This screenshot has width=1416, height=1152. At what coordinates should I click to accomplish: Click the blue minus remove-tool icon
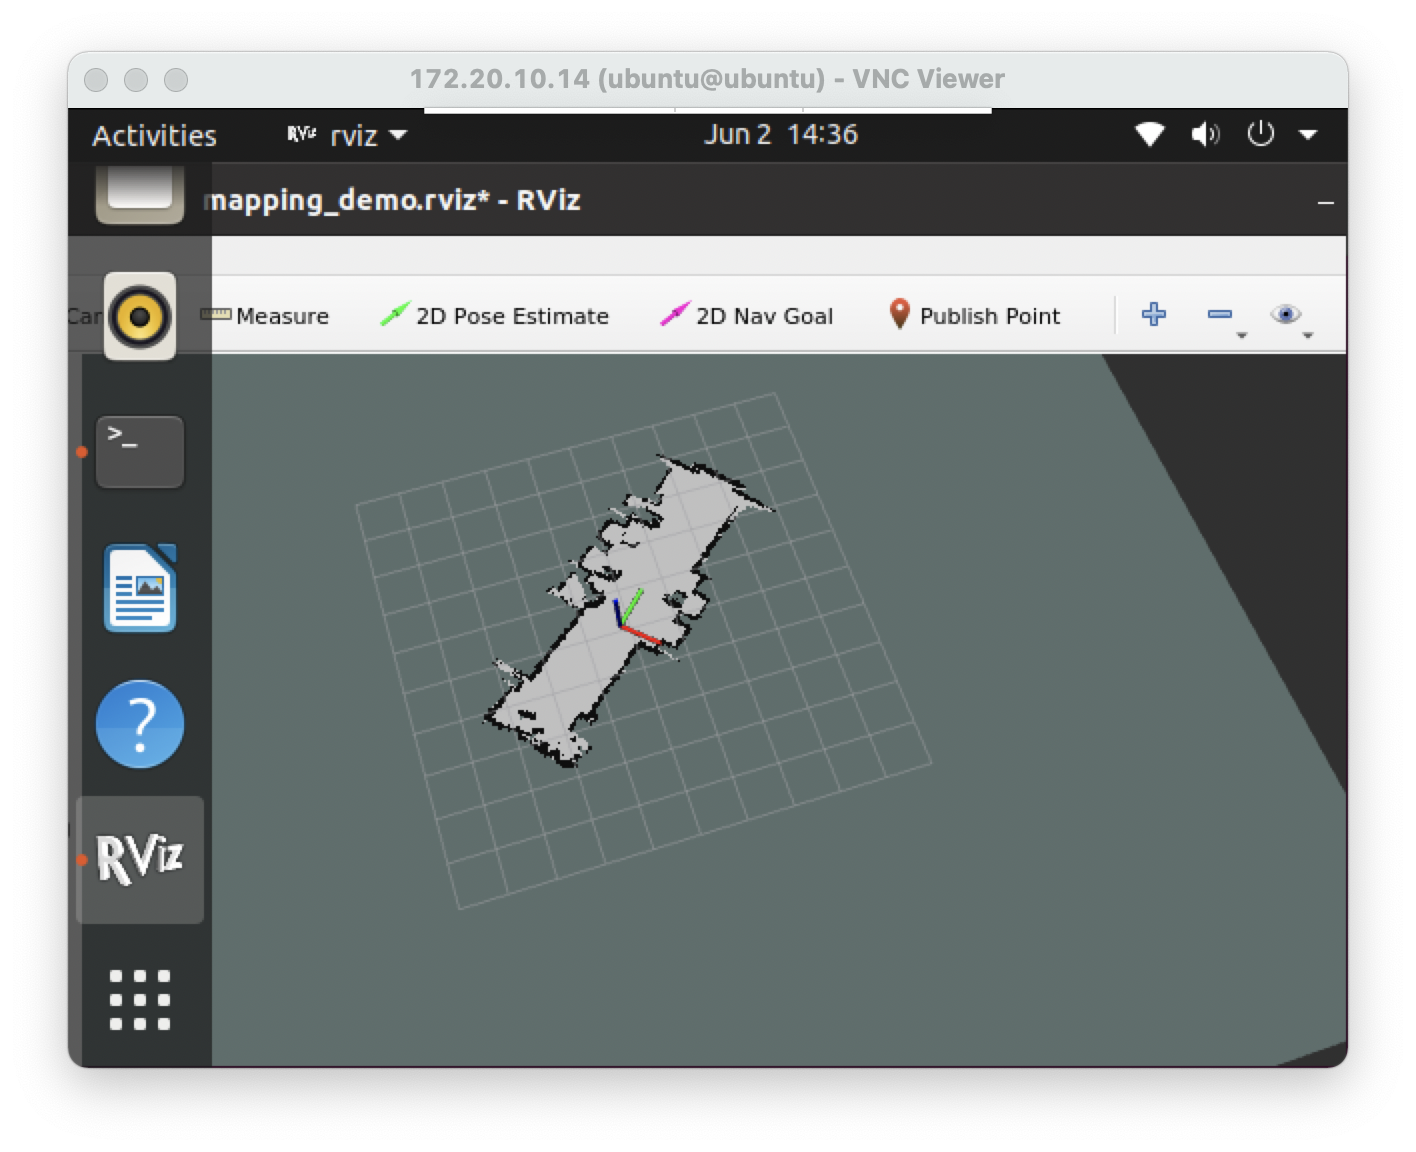(1220, 315)
